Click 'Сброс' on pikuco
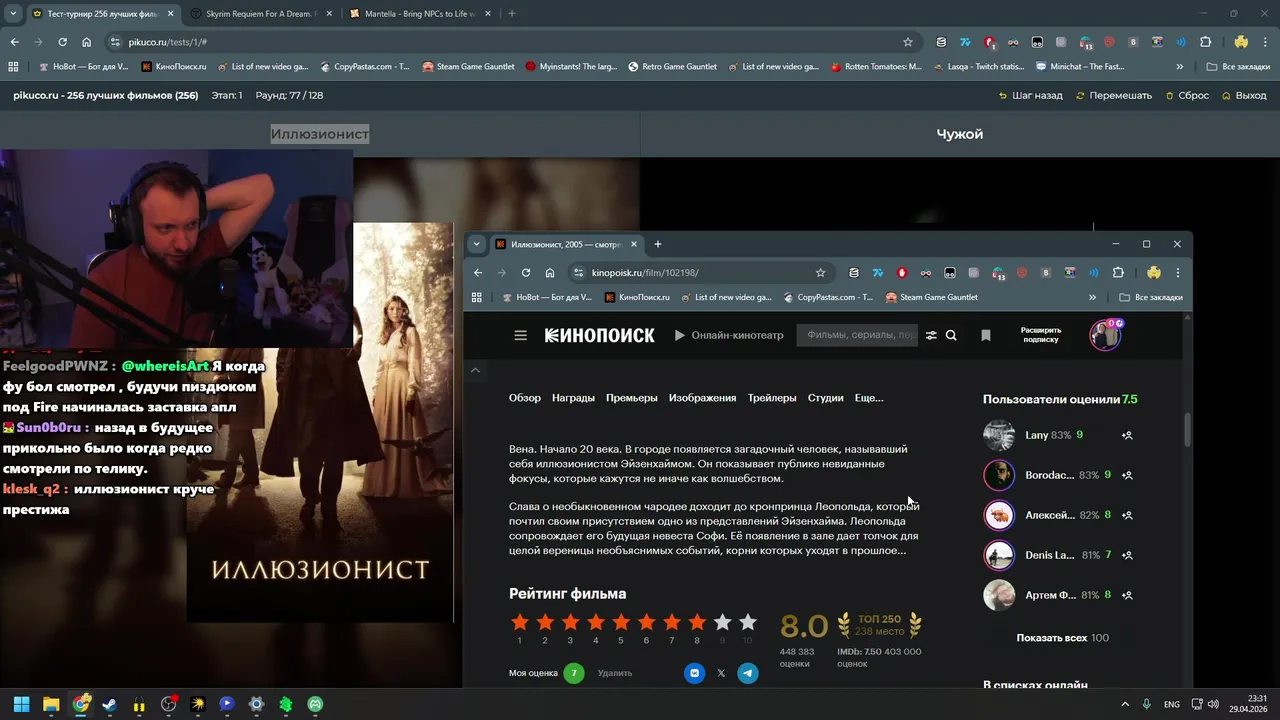Image resolution: width=1280 pixels, height=720 pixels. point(1187,96)
